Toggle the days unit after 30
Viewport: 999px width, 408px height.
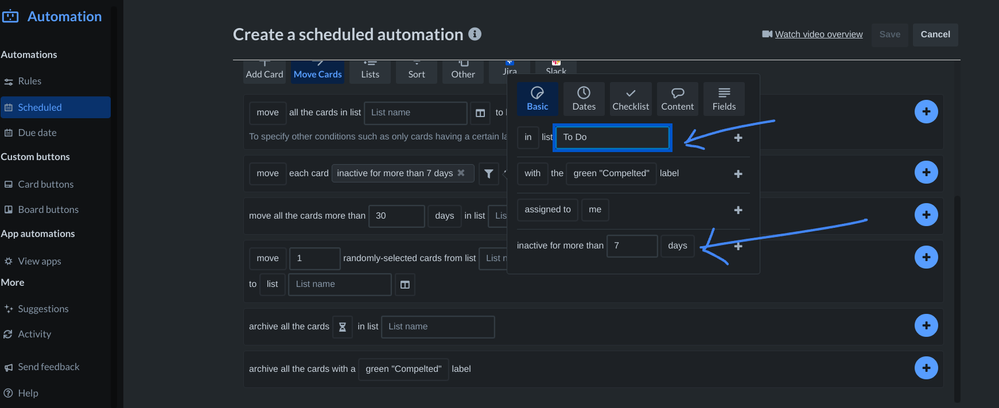(x=444, y=216)
